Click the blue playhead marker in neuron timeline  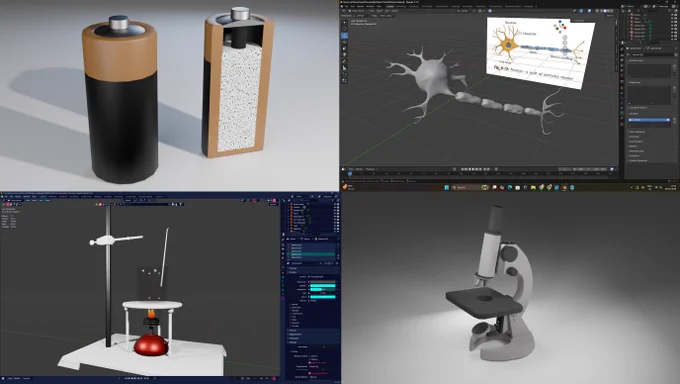(350, 174)
